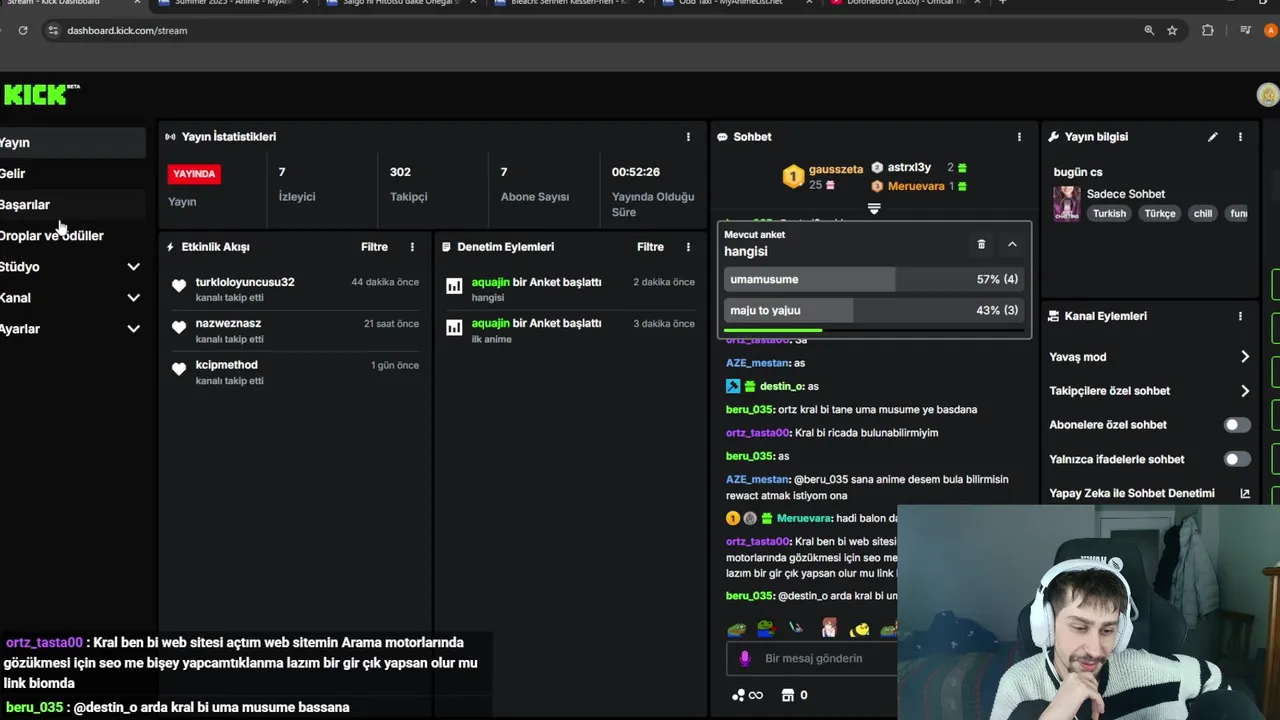Image resolution: width=1280 pixels, height=720 pixels.
Task: Click the anime girl emote above message box
Action: 828,628
